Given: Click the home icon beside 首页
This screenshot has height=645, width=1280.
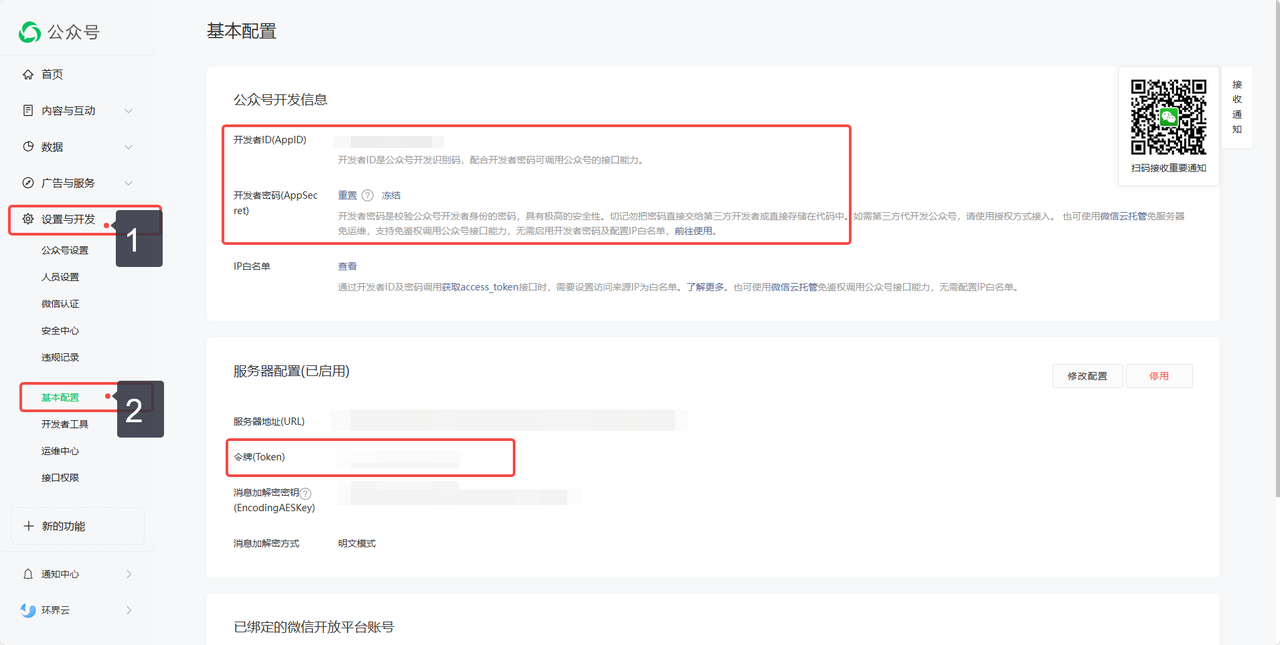Looking at the screenshot, I should 28,73.
